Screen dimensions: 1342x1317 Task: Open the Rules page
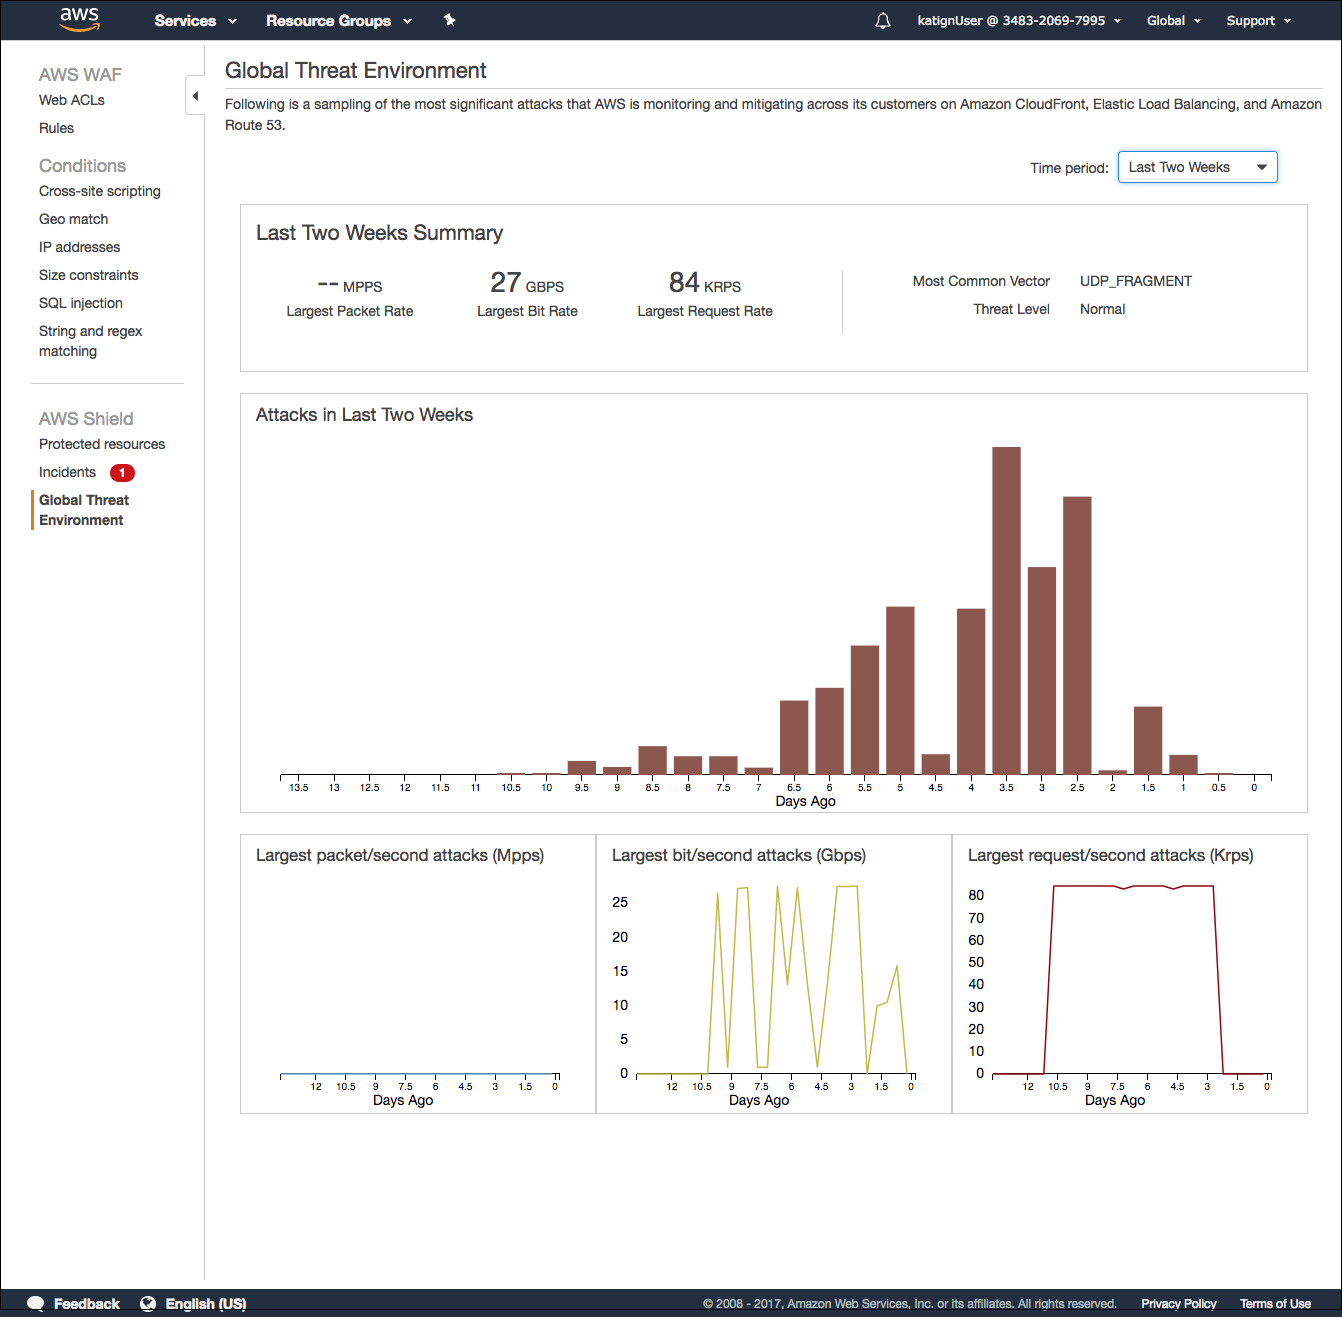pos(56,128)
